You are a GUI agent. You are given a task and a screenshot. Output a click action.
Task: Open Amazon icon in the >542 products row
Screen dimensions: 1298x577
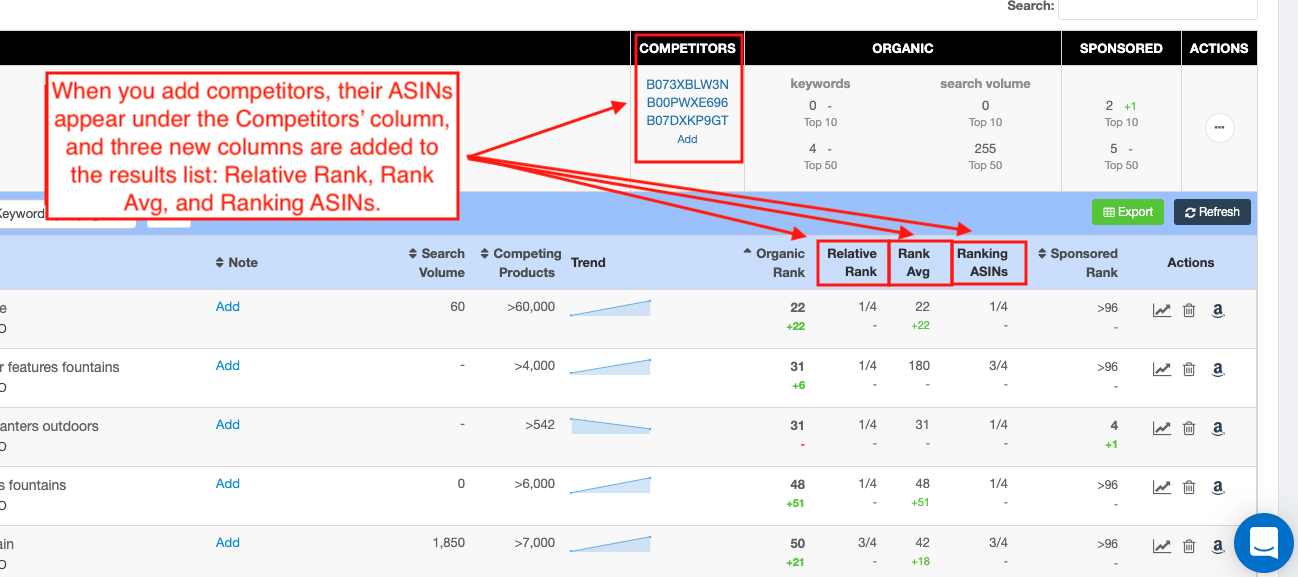pos(1218,429)
